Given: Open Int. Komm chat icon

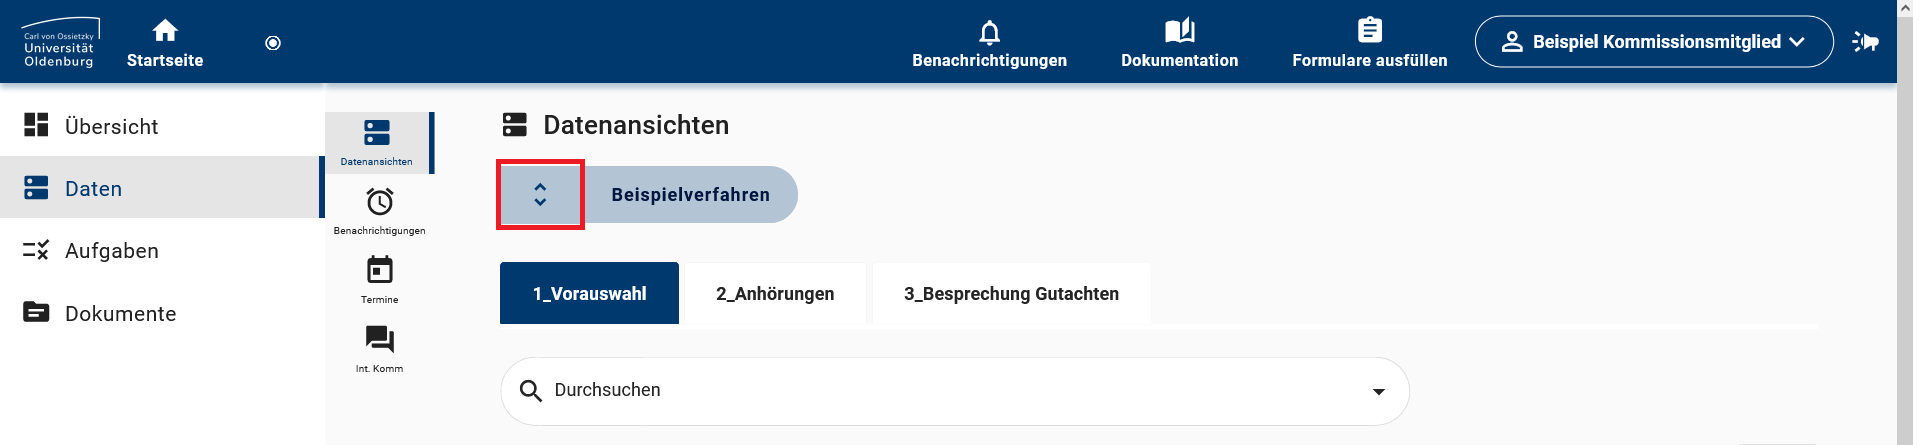Looking at the screenshot, I should pos(379,340).
